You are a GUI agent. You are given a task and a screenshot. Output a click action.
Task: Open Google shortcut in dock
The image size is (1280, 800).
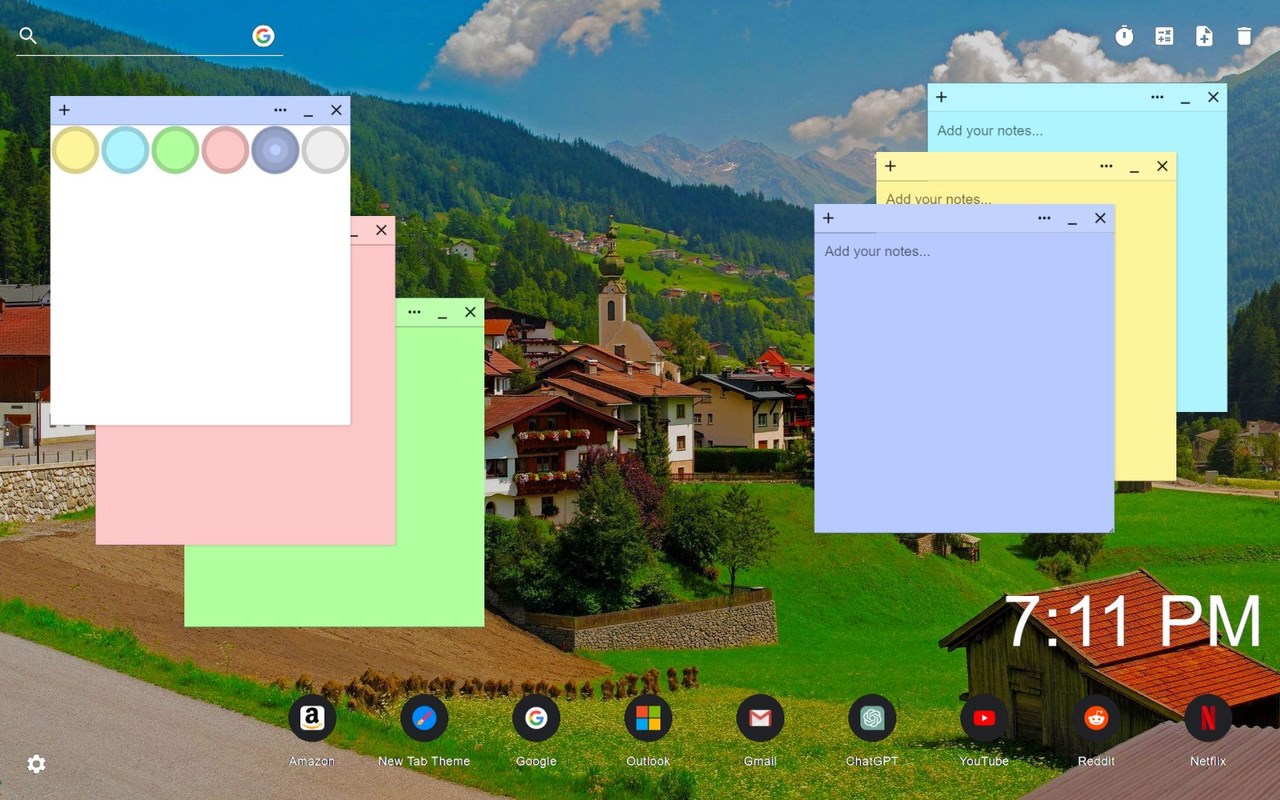pyautogui.click(x=536, y=718)
